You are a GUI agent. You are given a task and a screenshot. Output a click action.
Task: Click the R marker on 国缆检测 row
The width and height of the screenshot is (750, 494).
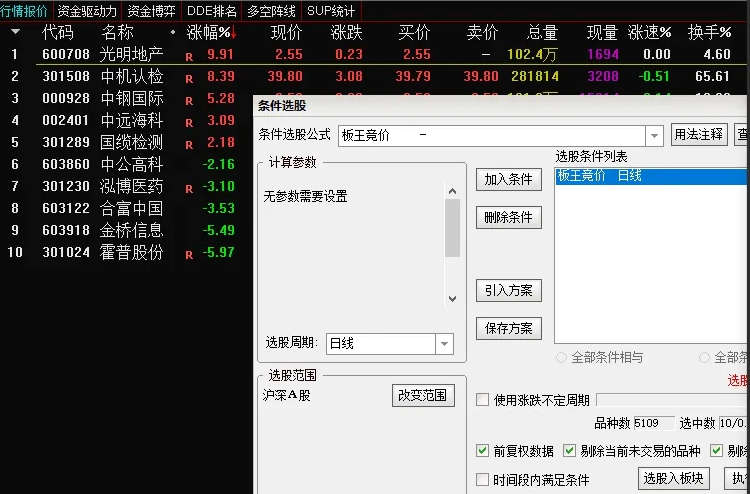click(x=189, y=145)
